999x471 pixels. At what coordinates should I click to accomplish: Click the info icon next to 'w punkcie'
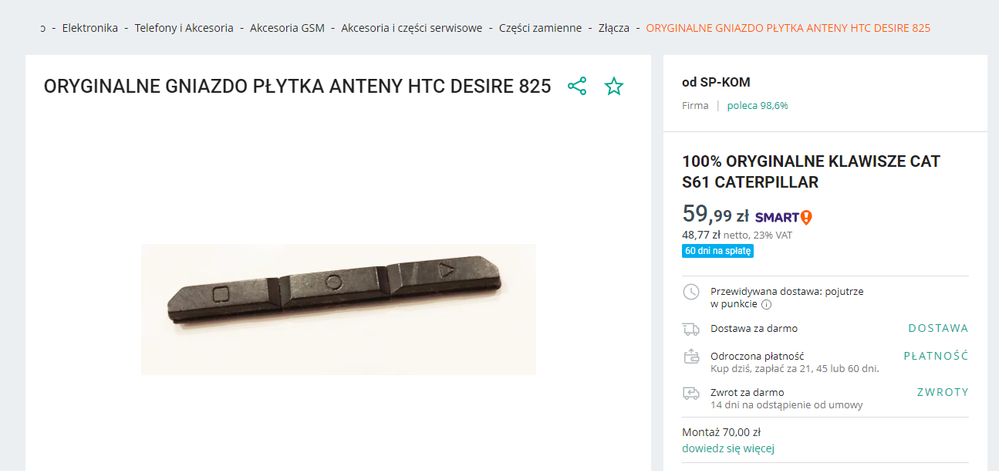point(766,305)
